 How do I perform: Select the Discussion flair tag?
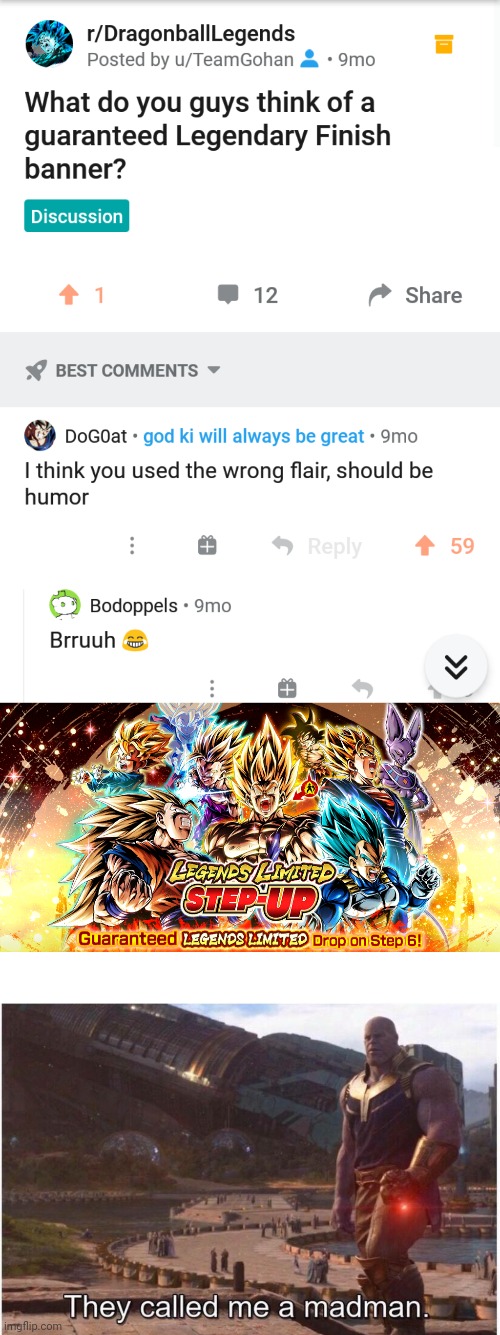(77, 216)
